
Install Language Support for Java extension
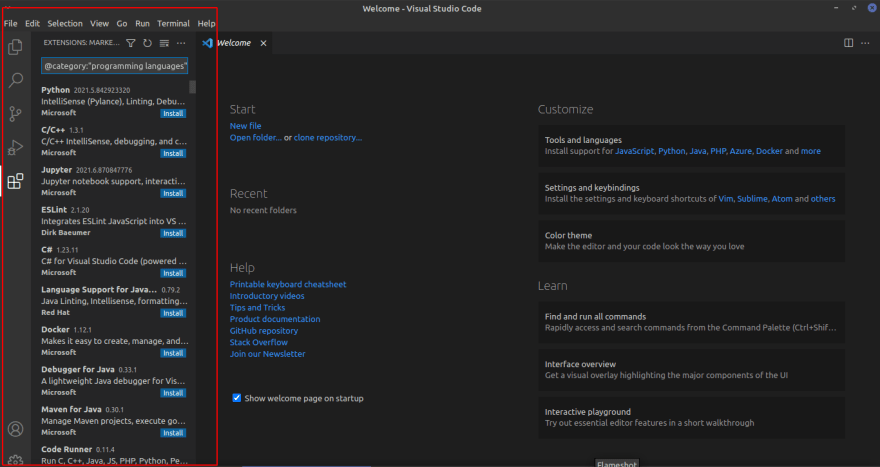tap(173, 313)
